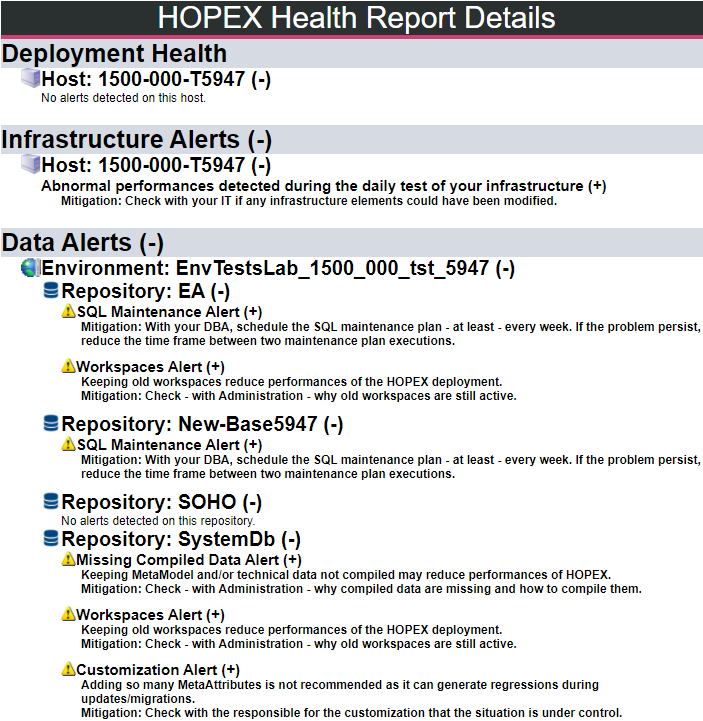703x721 pixels.
Task: Collapse the Data Alerts section
Action: pos(150,243)
